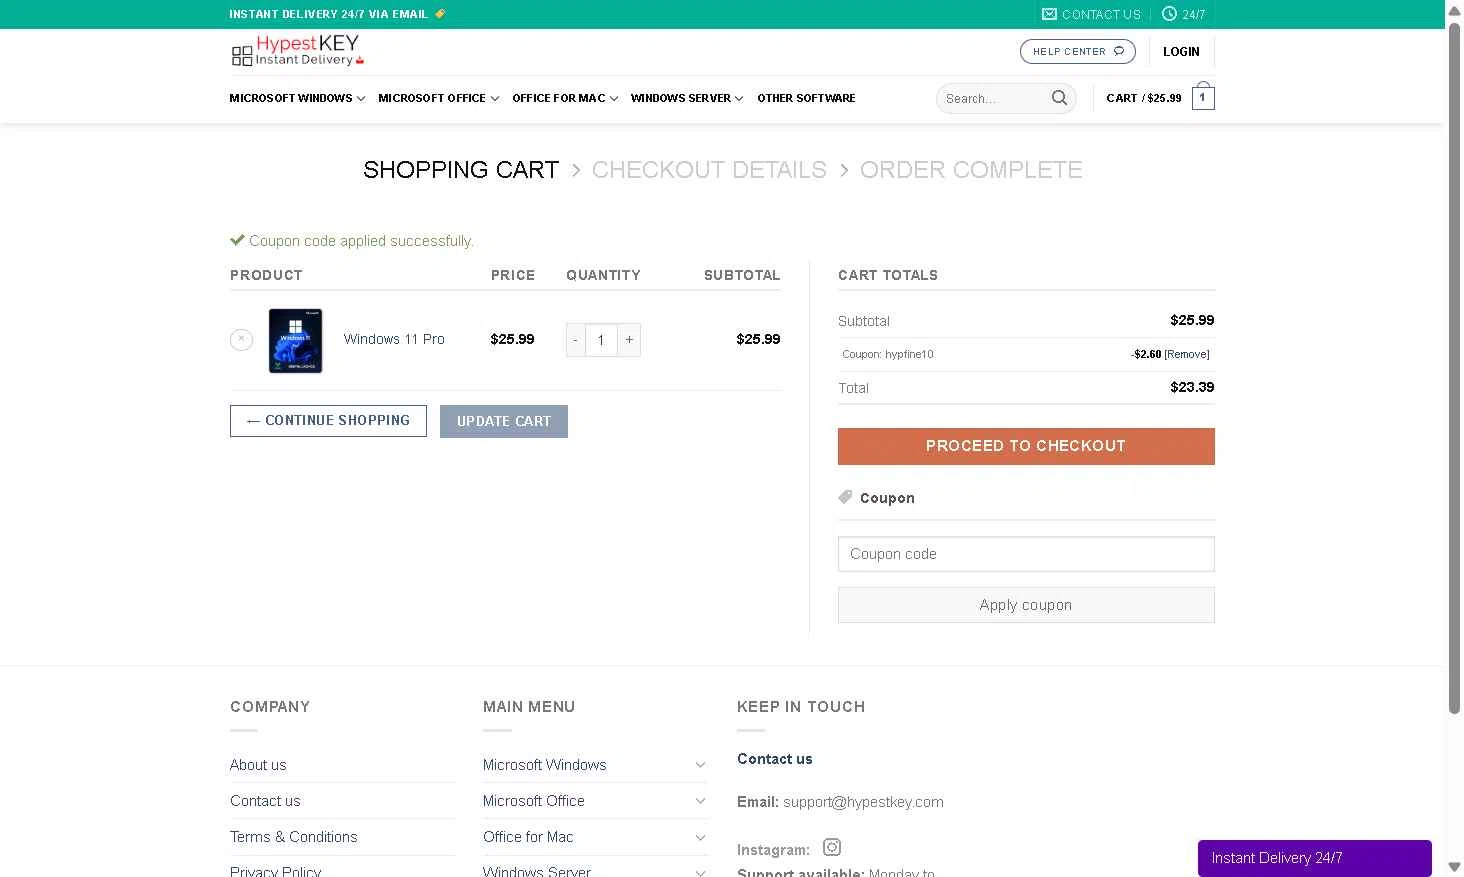Go to Checkout Details step
1464x877 pixels.
click(709, 170)
